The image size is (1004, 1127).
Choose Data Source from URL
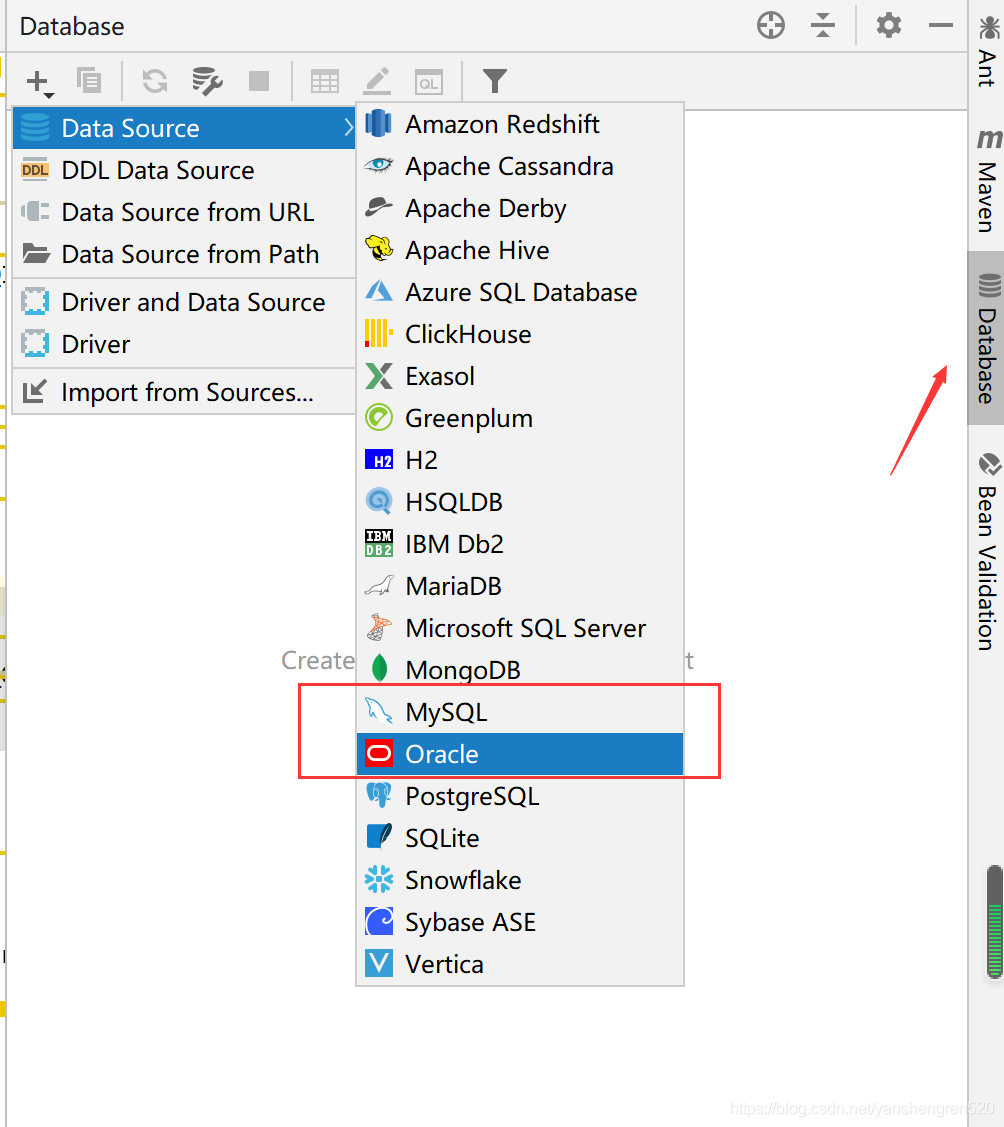[187, 212]
